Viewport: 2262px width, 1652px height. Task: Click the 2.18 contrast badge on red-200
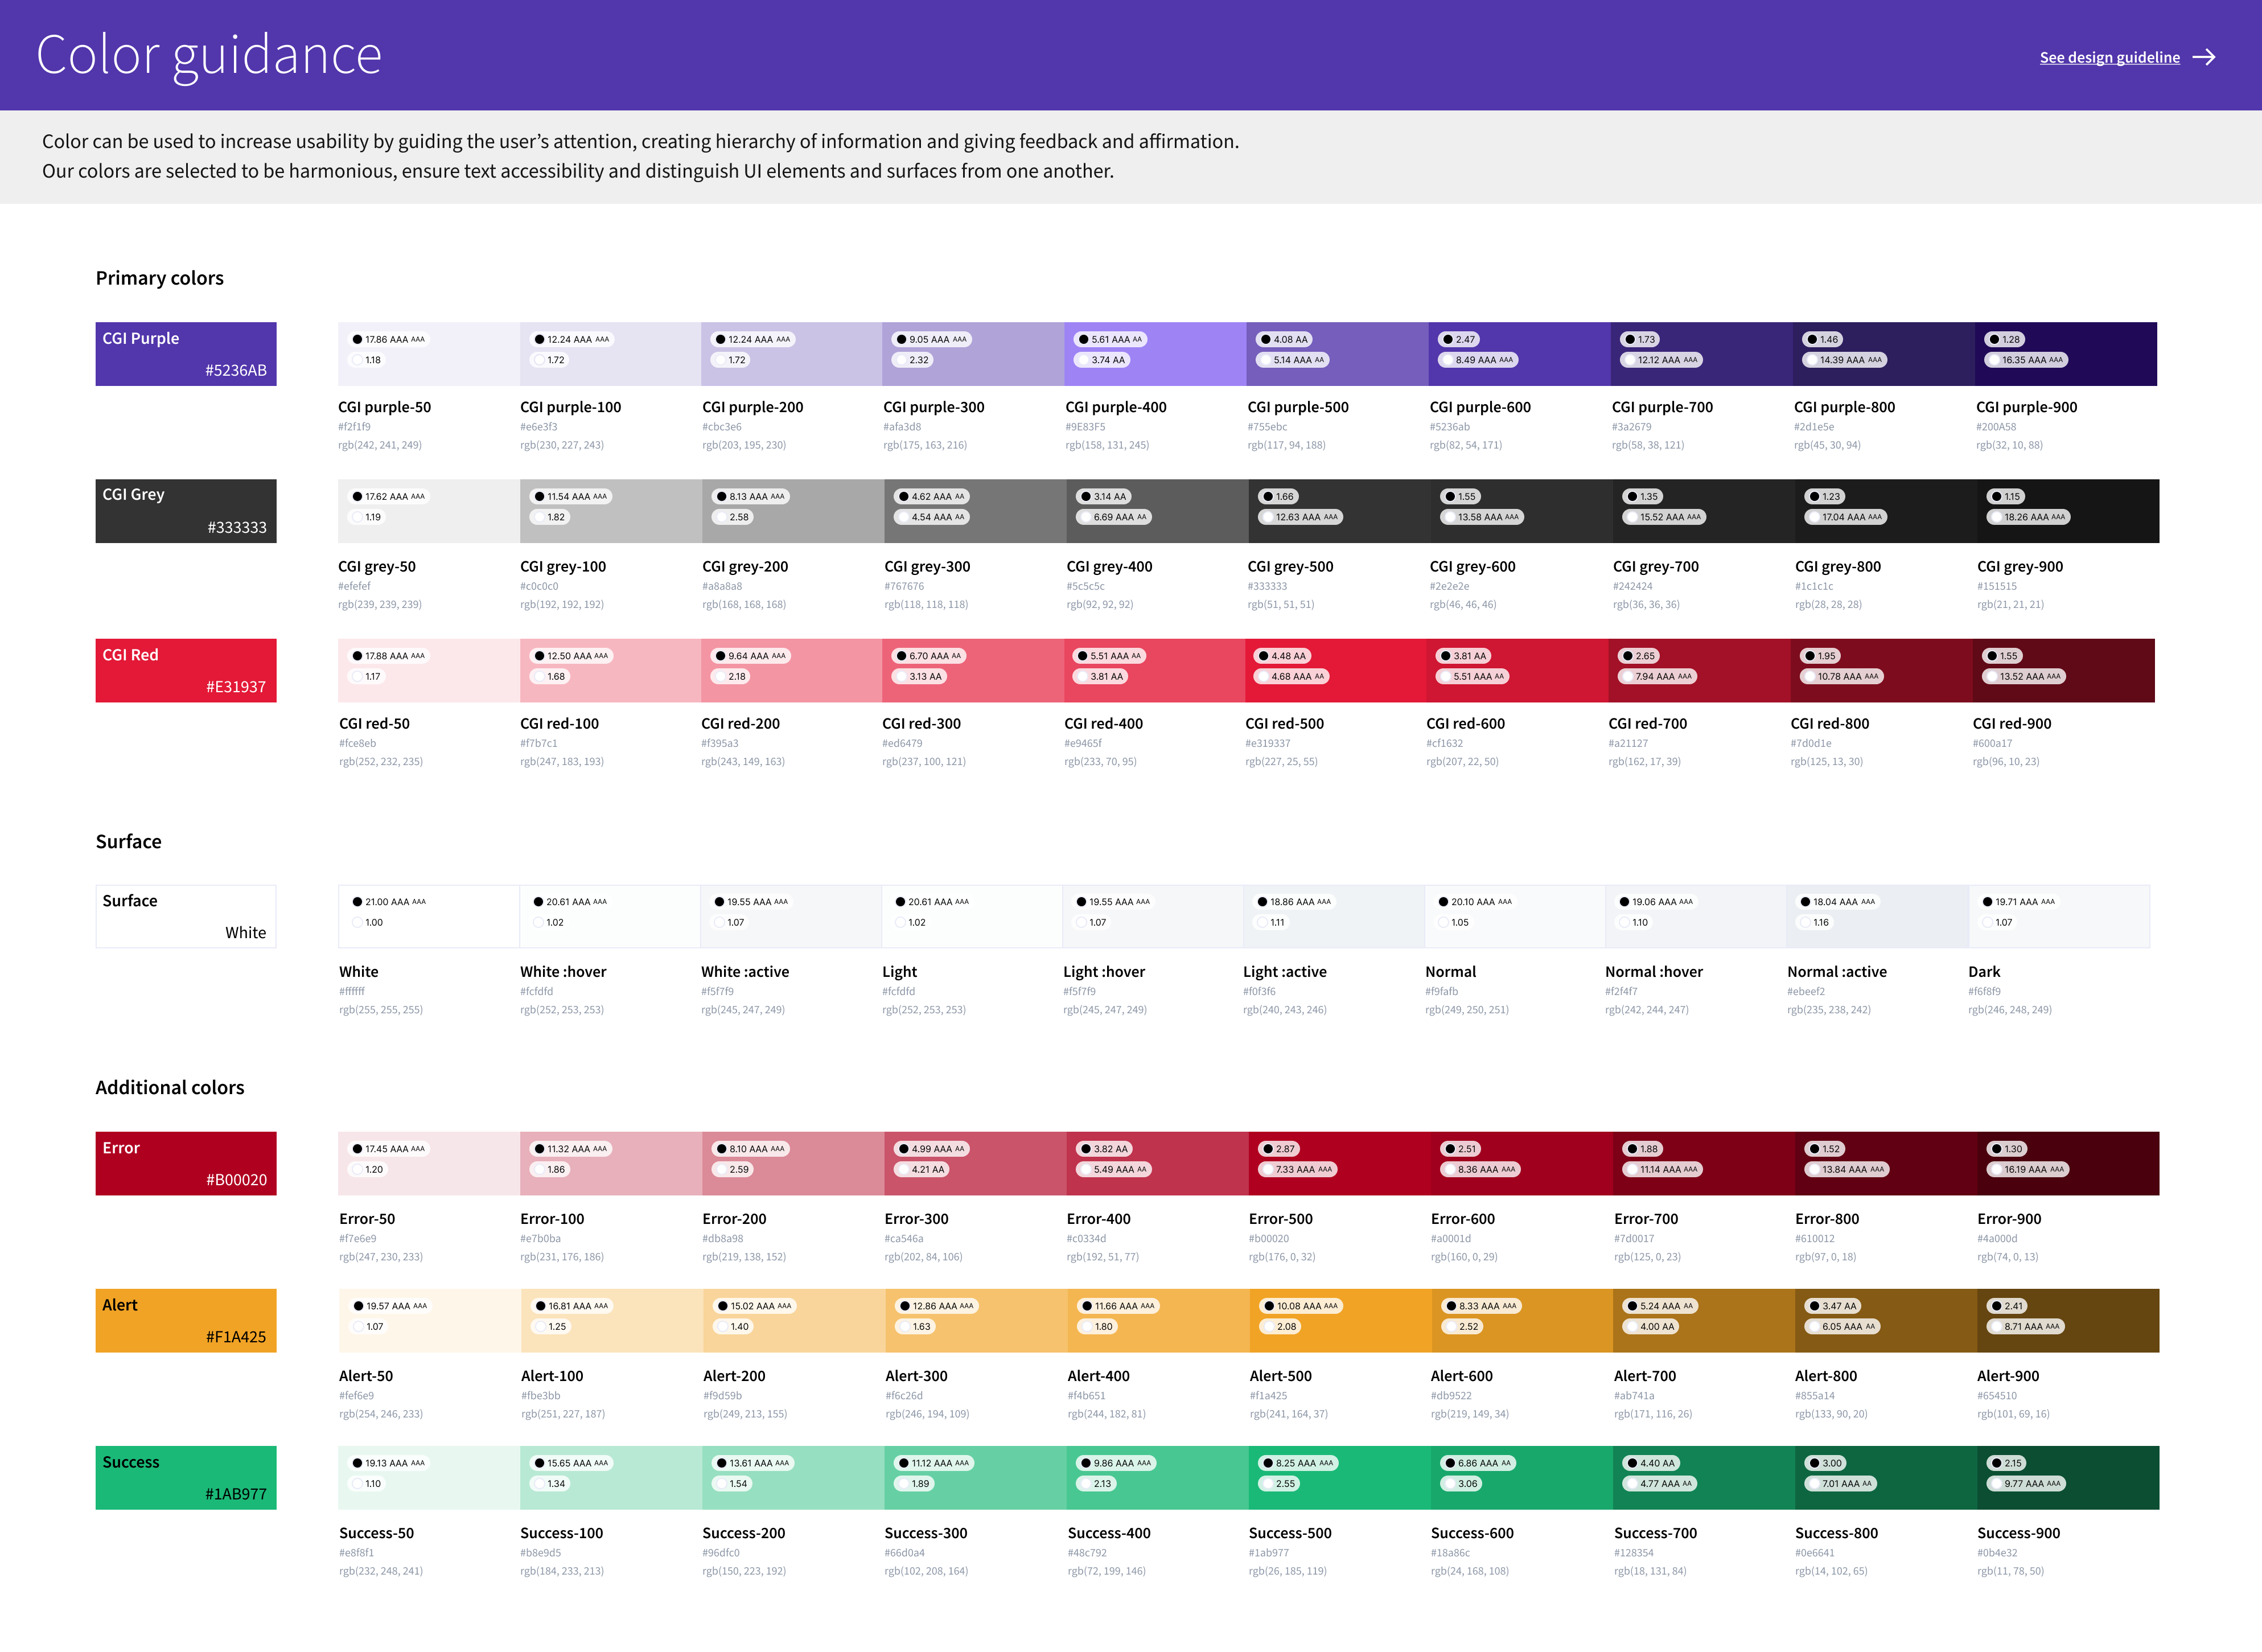click(x=730, y=677)
